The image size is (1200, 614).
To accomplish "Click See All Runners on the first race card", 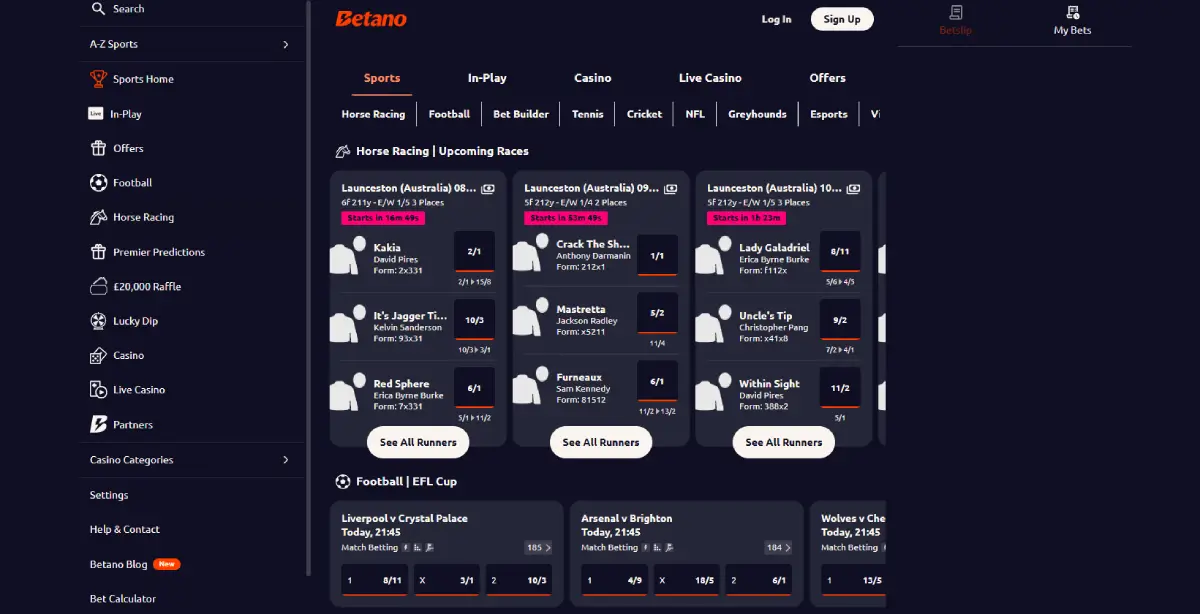I will point(417,442).
